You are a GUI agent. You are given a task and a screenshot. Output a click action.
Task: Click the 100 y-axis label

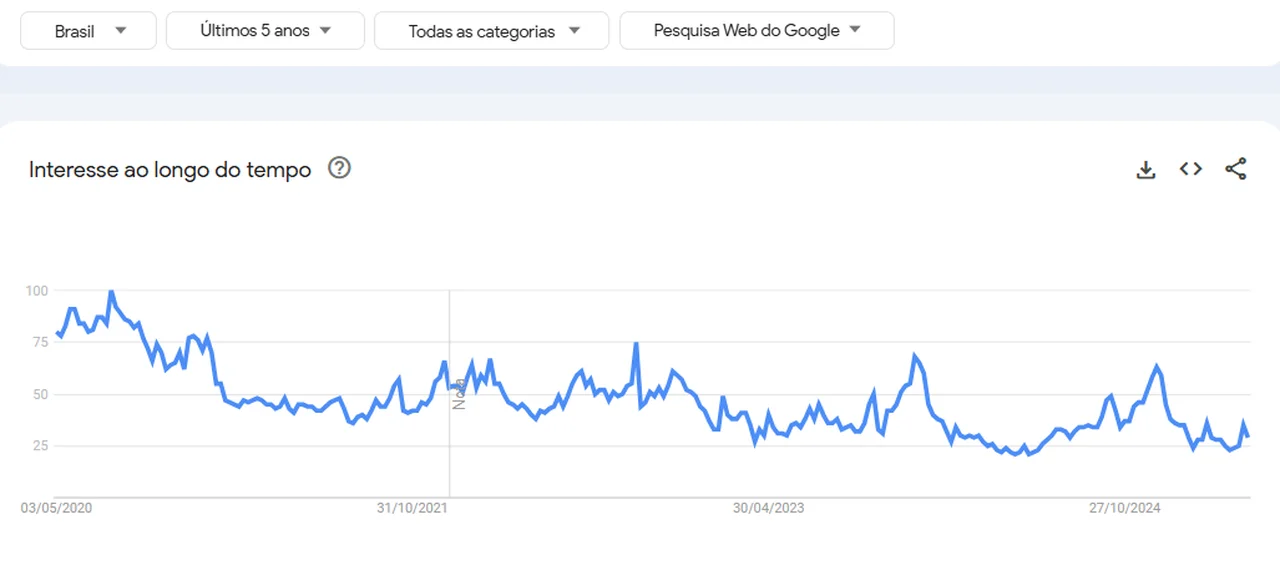[x=37, y=290]
